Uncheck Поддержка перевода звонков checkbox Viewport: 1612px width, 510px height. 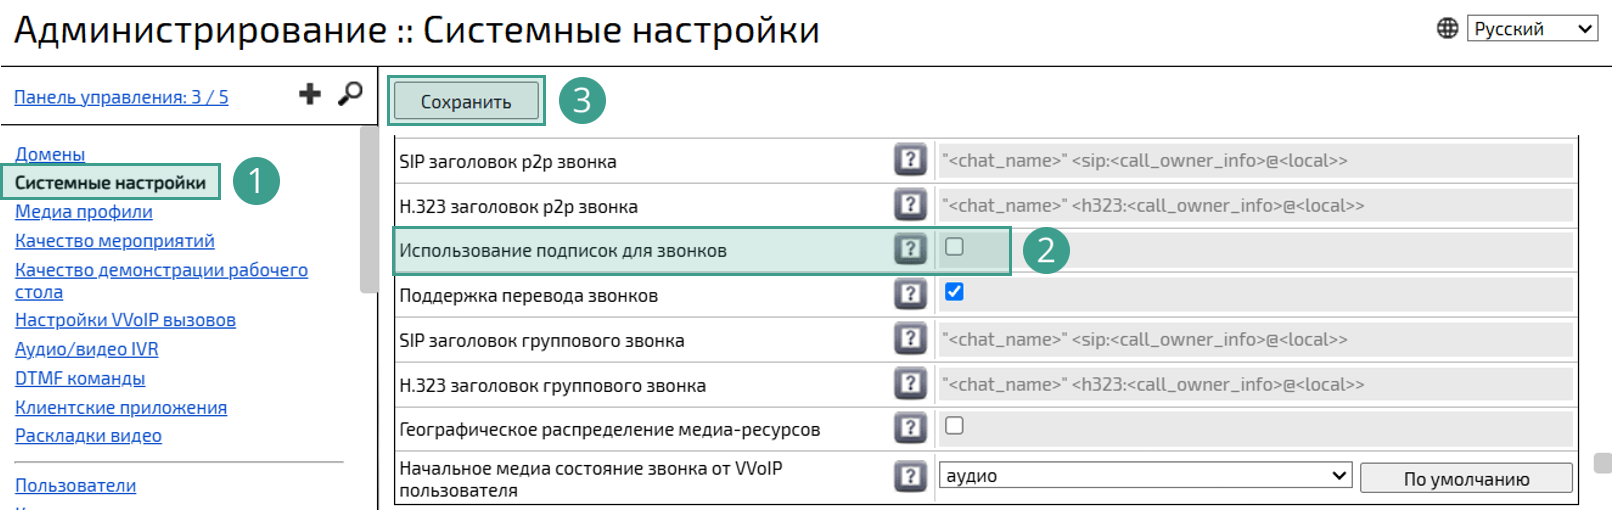[954, 292]
